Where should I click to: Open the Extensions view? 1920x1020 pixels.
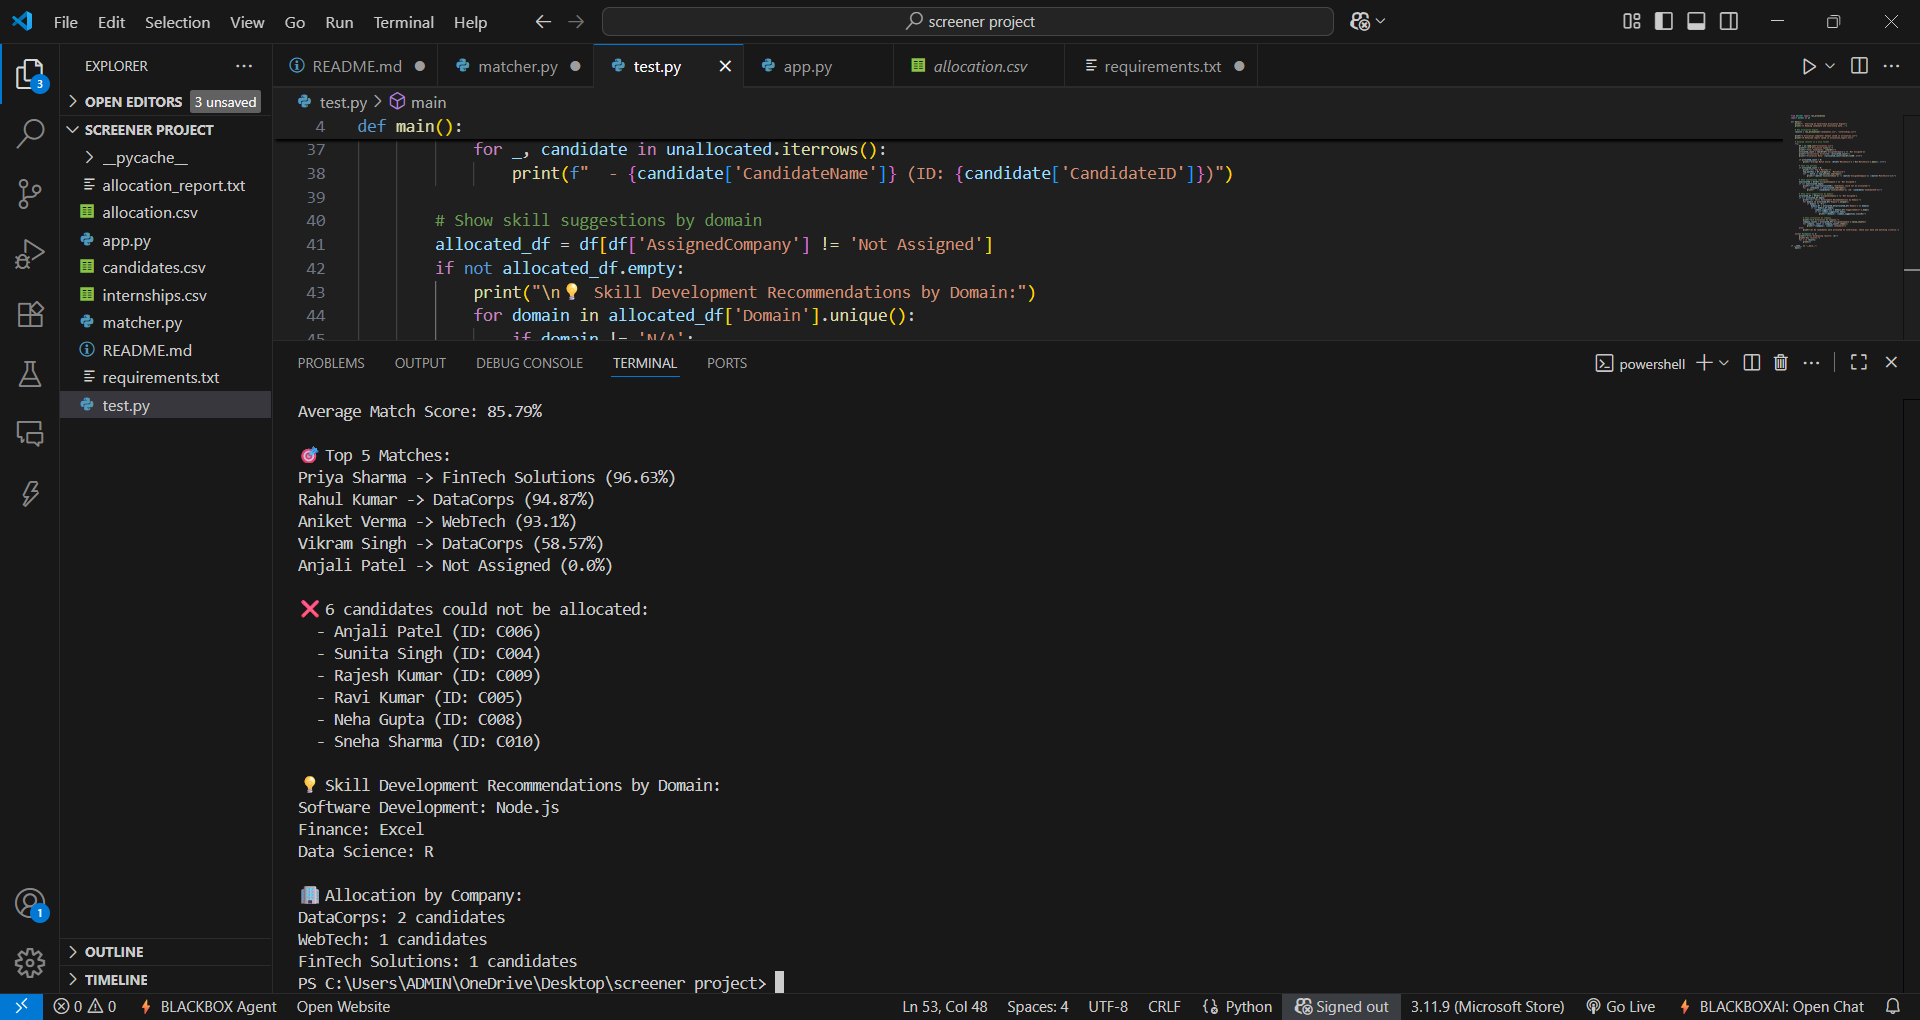[30, 314]
